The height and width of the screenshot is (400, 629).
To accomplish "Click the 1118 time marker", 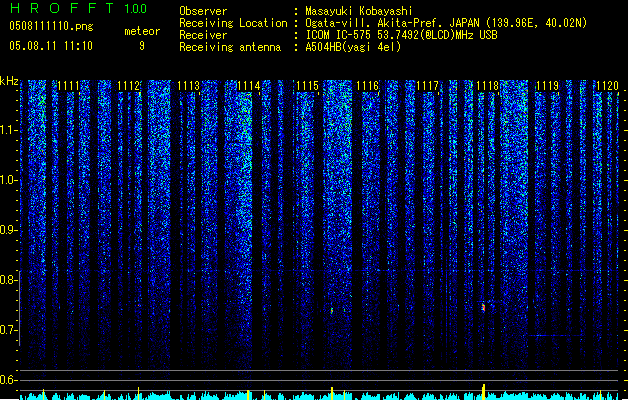I will click(x=487, y=86).
